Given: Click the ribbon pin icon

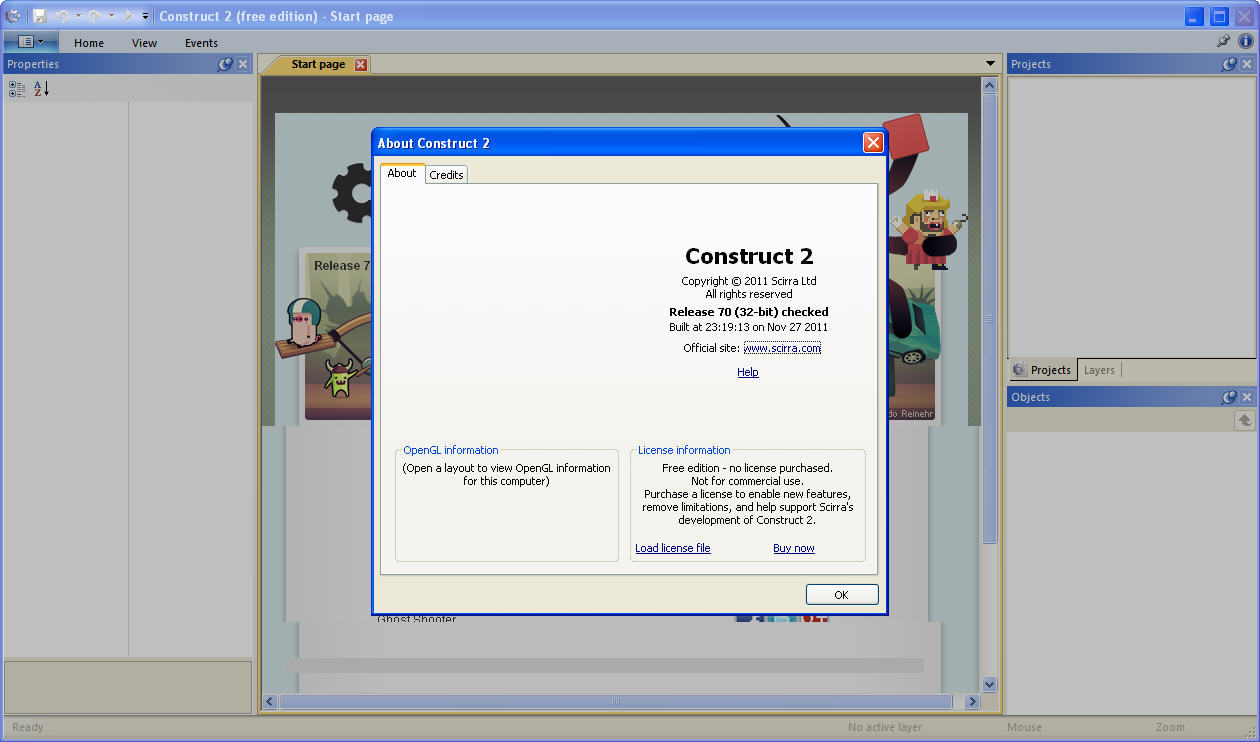Looking at the screenshot, I should coord(1223,42).
